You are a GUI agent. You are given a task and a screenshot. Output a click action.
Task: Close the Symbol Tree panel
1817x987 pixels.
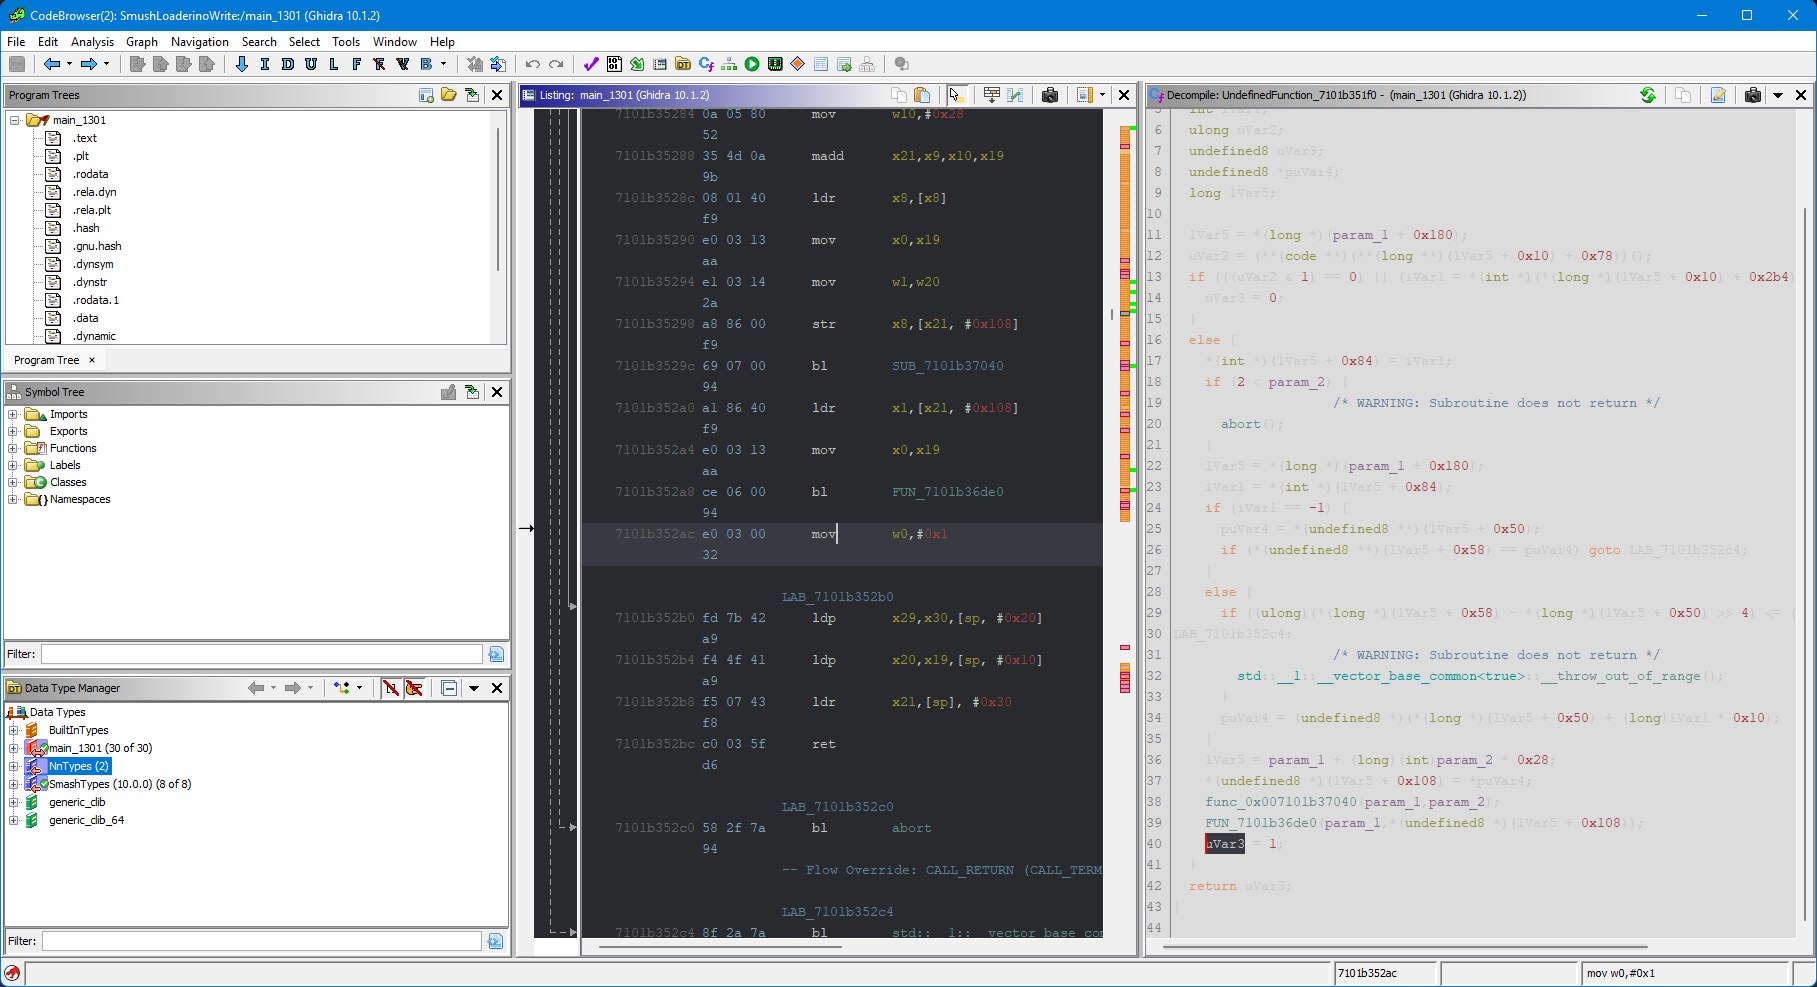click(497, 392)
